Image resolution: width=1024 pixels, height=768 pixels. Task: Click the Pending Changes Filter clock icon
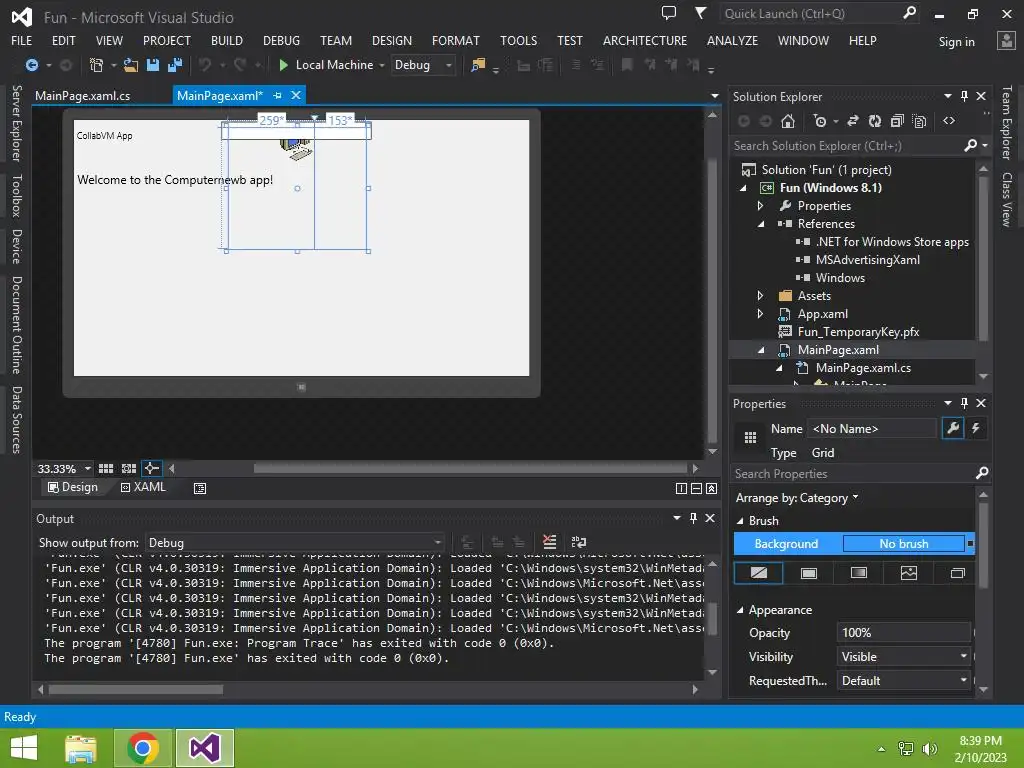pos(820,121)
